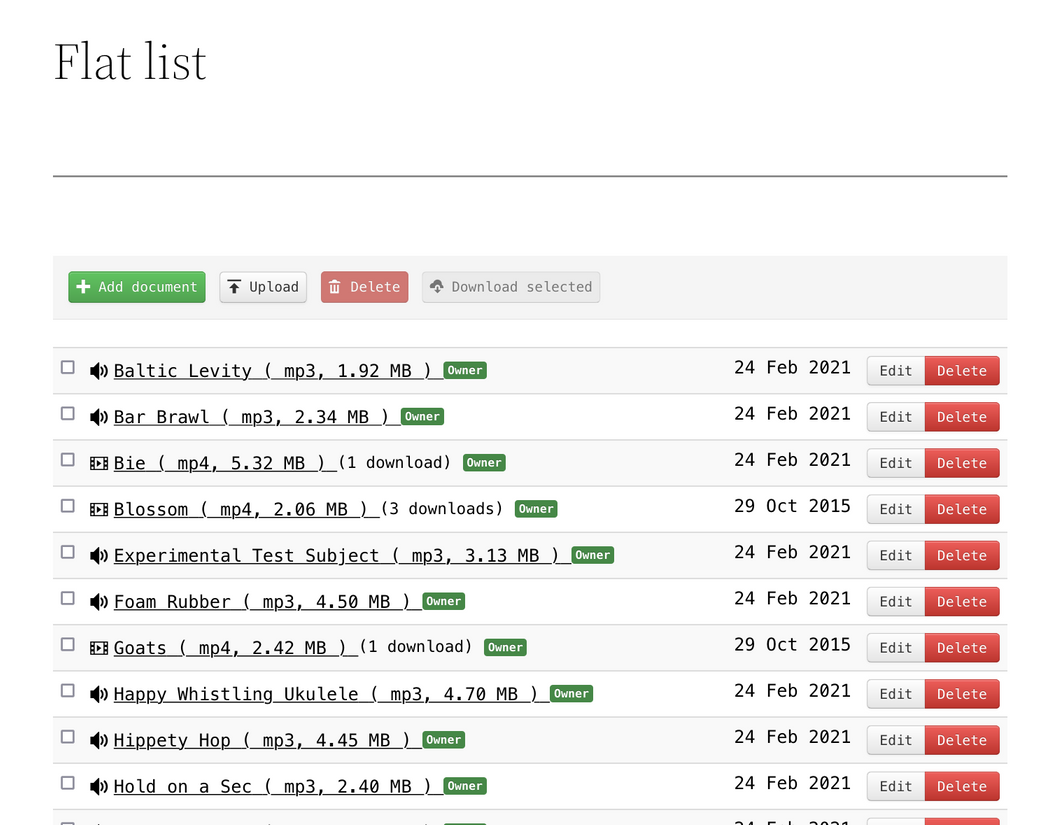Check the Hippety Hop checkbox

pos(68,736)
